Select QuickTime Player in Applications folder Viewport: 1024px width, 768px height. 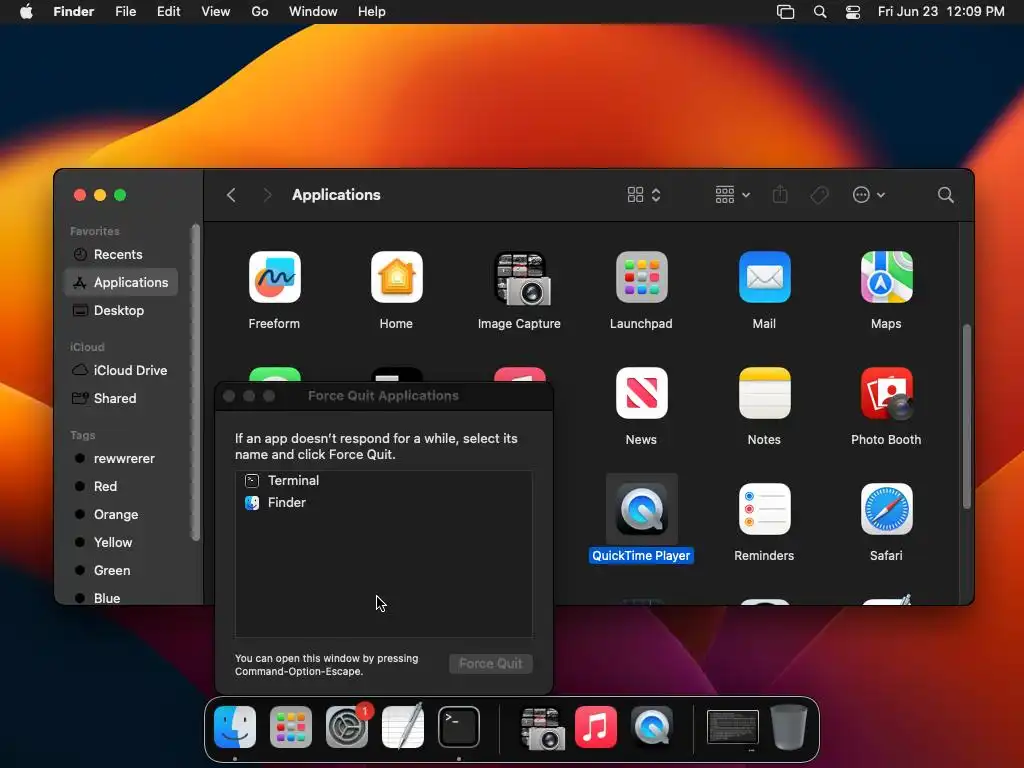pyautogui.click(x=641, y=509)
